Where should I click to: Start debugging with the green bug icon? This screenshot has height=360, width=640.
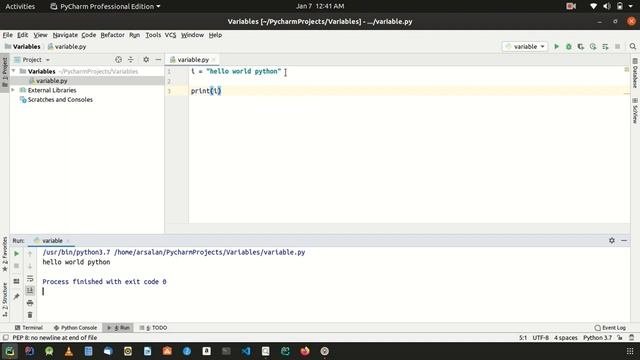point(569,47)
